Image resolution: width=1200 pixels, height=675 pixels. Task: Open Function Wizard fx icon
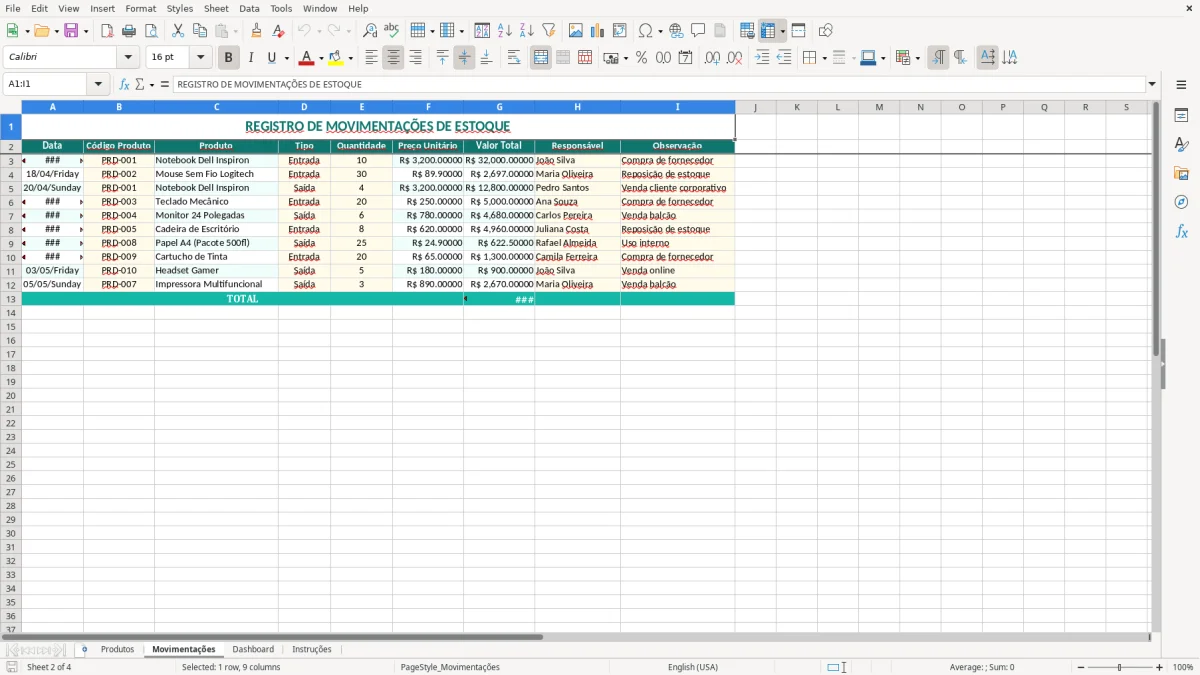[125, 85]
